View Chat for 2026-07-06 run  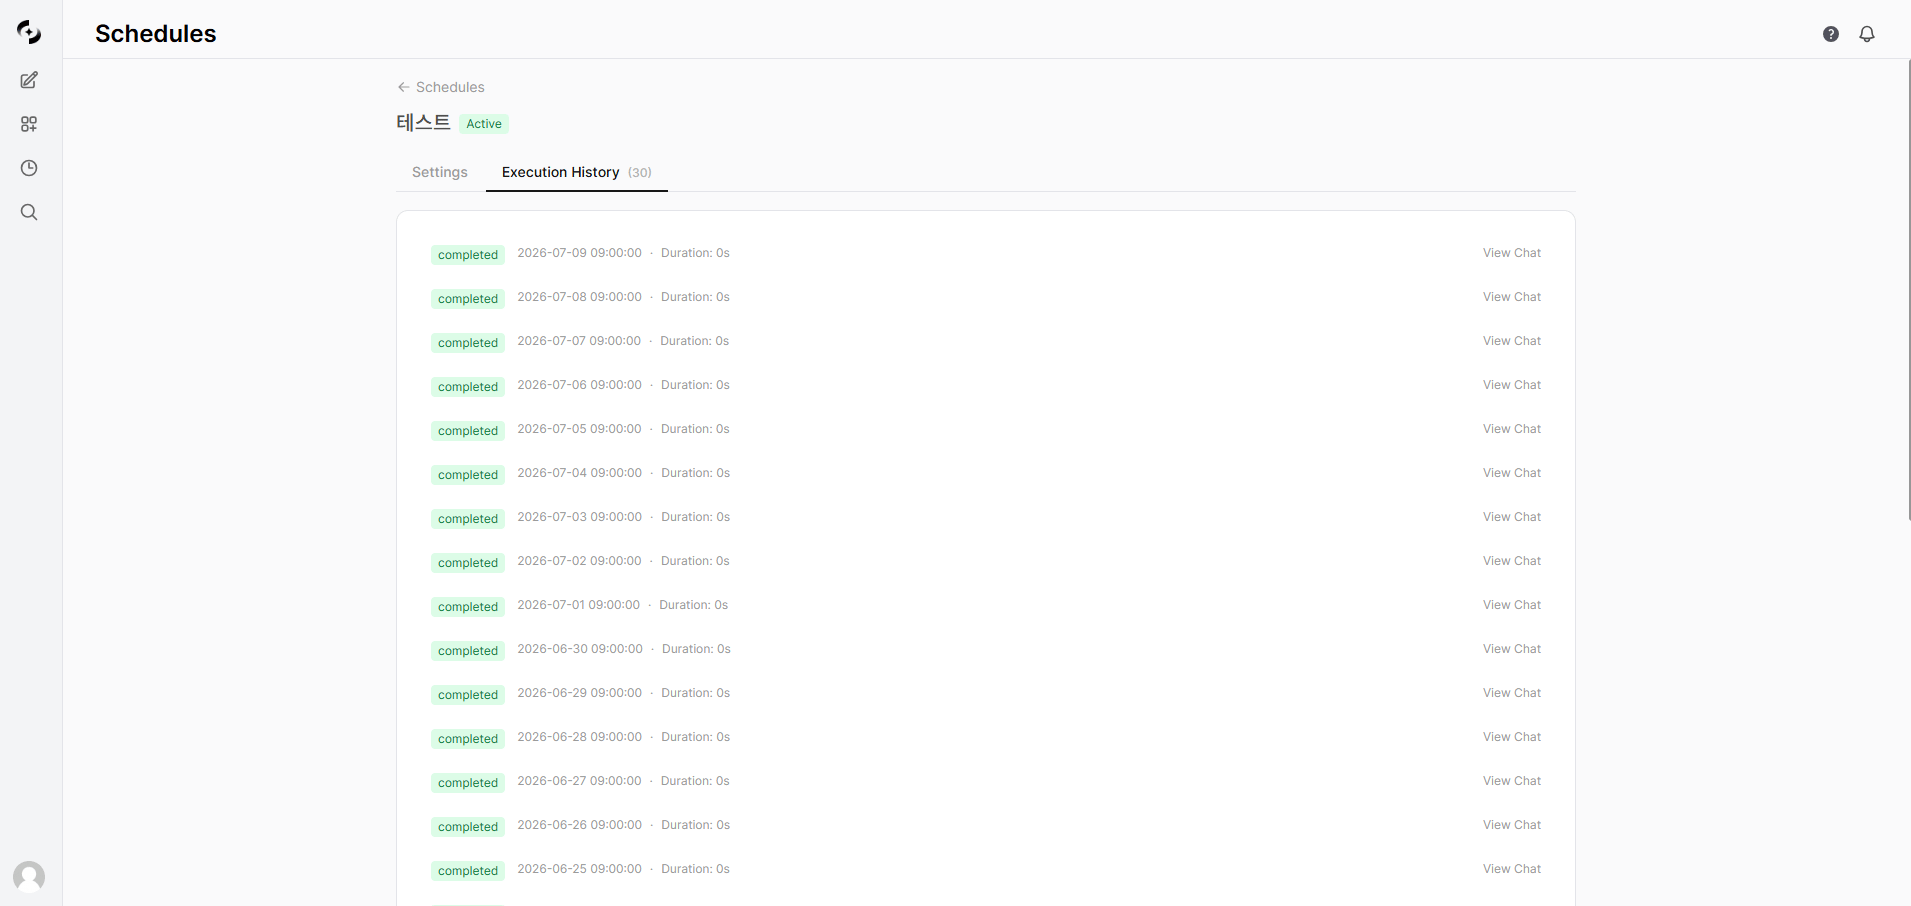(x=1512, y=385)
